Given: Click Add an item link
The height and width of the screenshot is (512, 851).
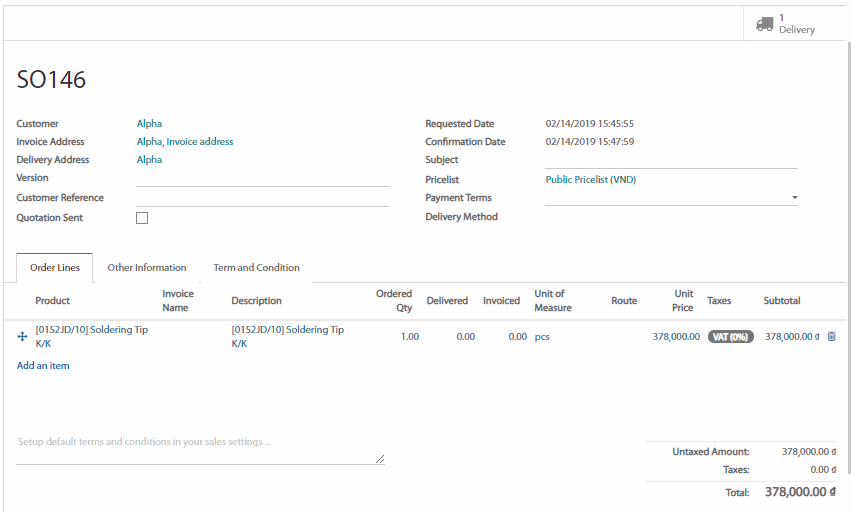Looking at the screenshot, I should pos(43,366).
